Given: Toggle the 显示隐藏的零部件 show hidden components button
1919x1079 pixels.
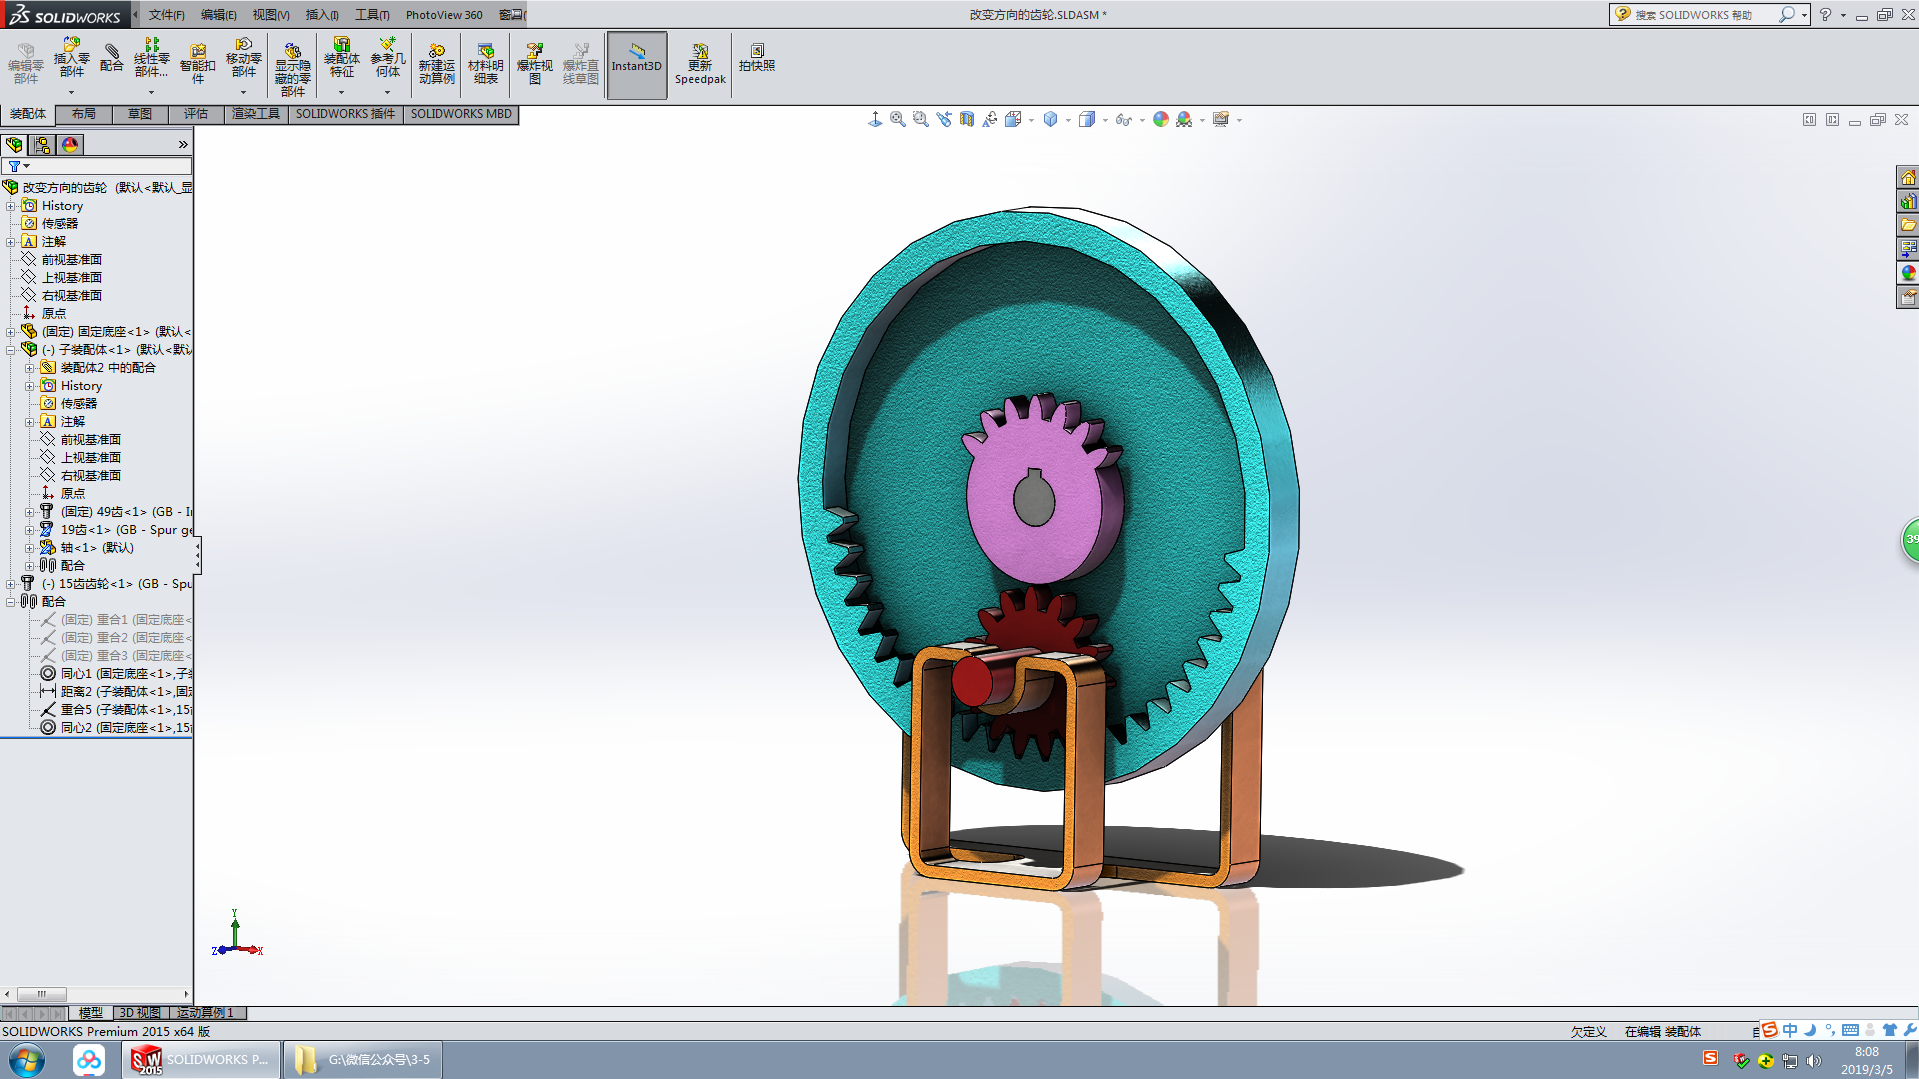Looking at the screenshot, I should pyautogui.click(x=292, y=69).
